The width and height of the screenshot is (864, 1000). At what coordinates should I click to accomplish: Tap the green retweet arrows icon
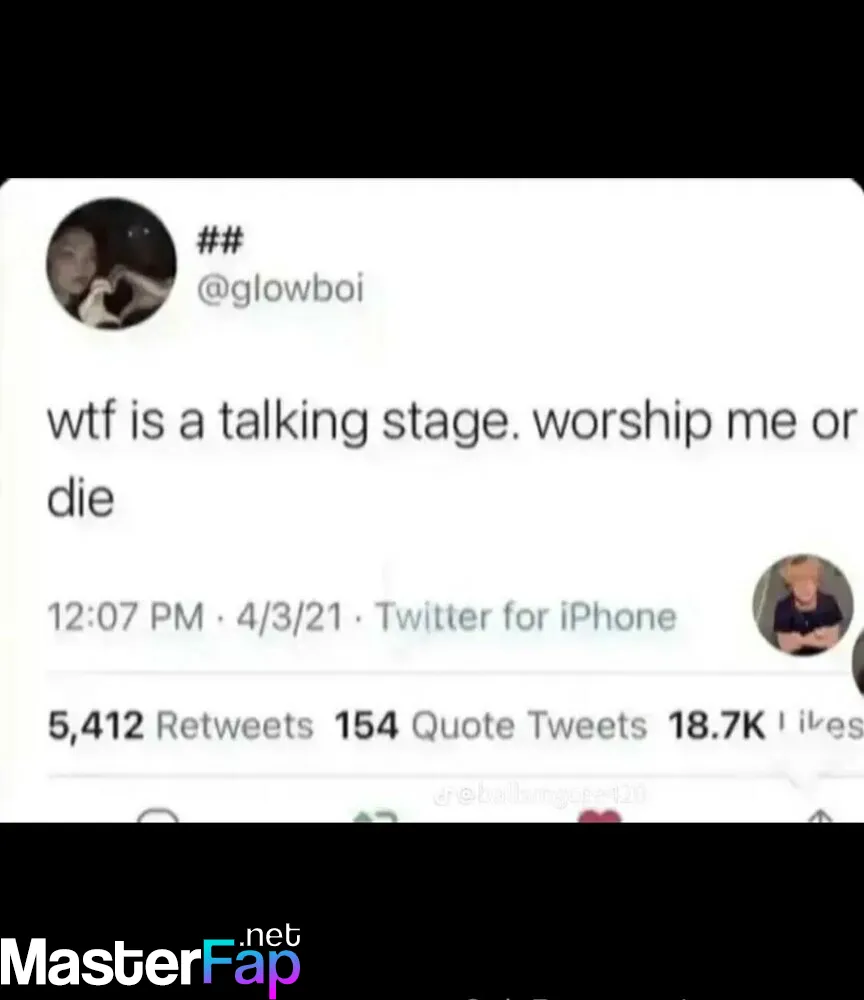pyautogui.click(x=376, y=816)
